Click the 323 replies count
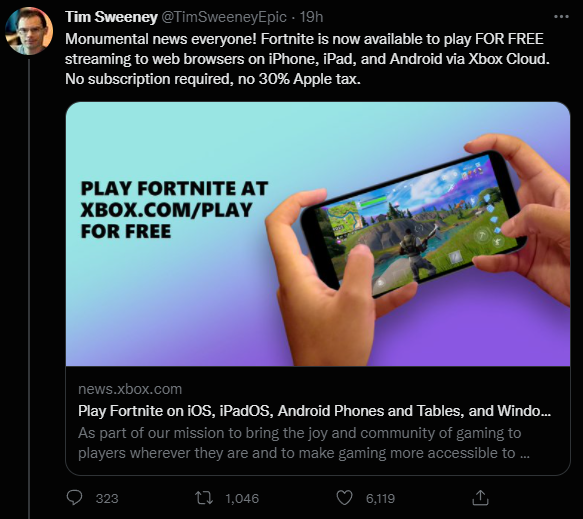This screenshot has height=519, width=583. (107, 498)
